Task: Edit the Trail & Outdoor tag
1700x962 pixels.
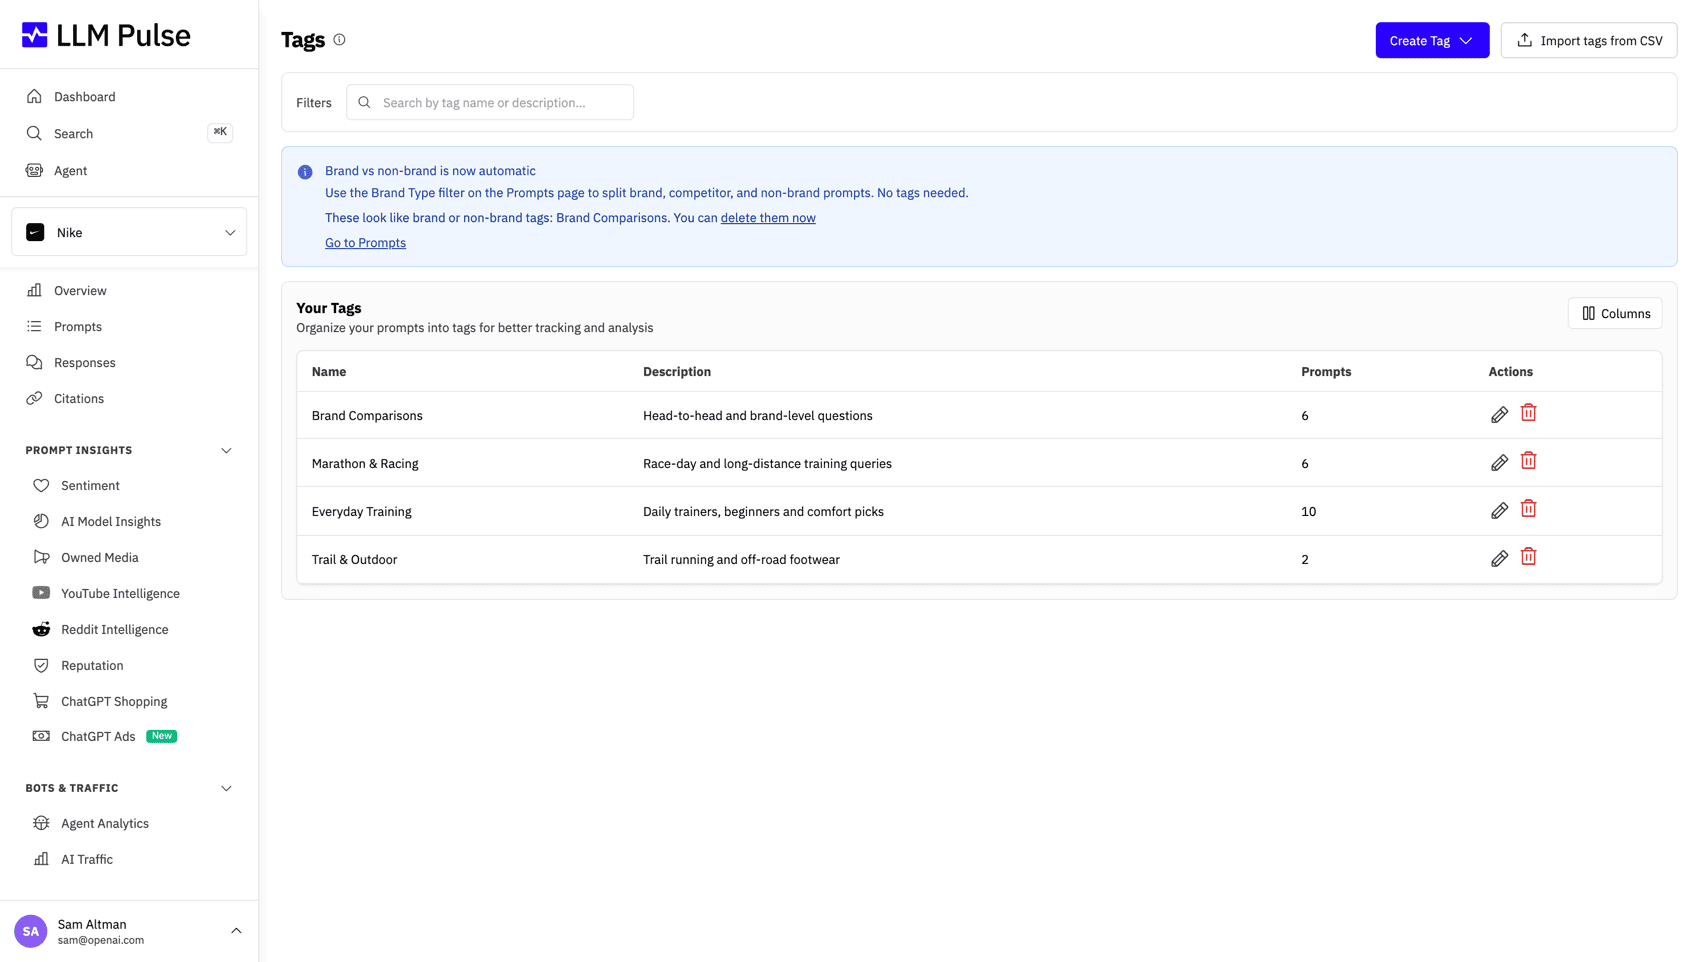Action: point(1499,559)
